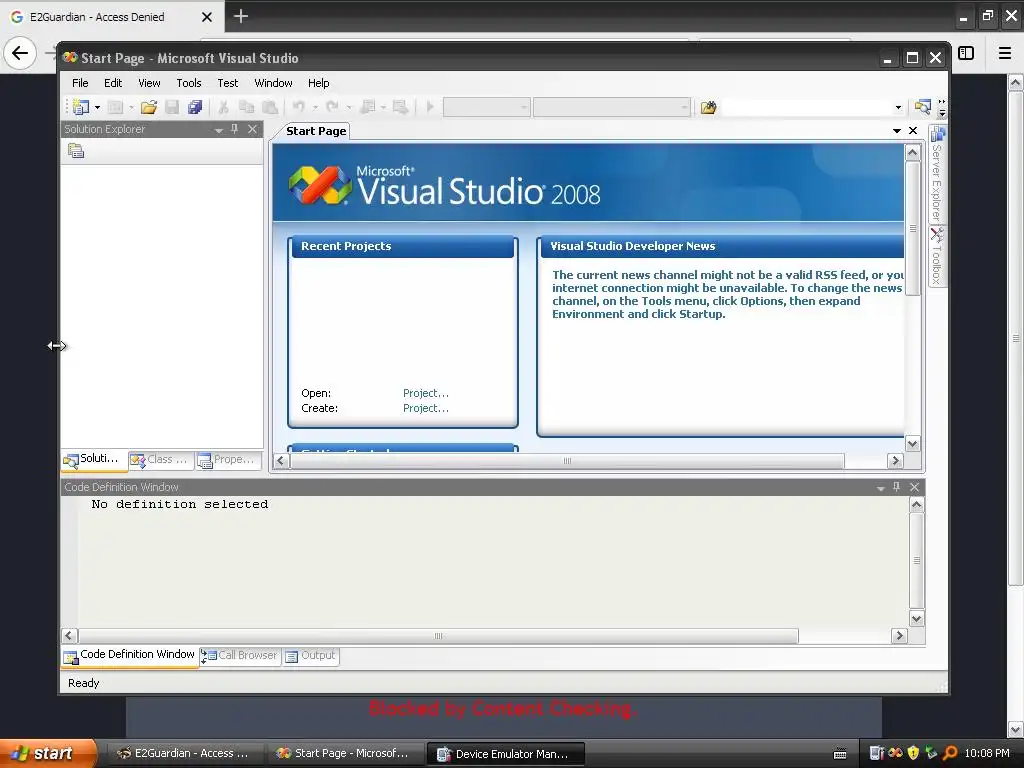
Task: Click the Copy icon in toolbar
Action: point(246,107)
